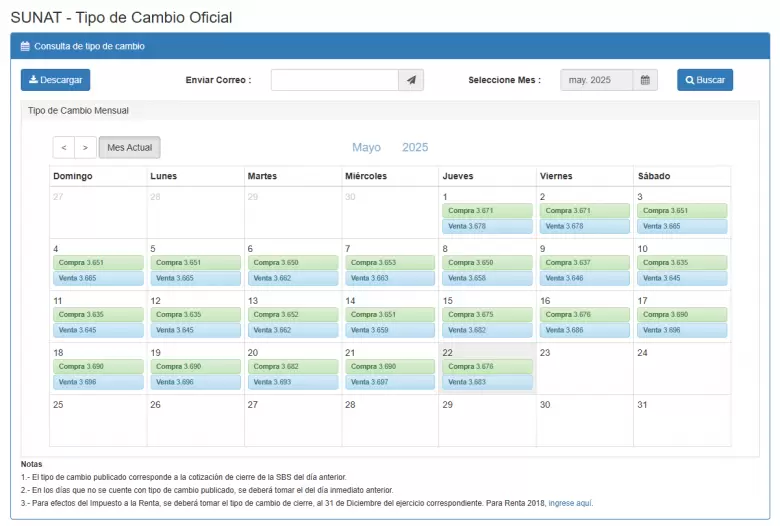780x526 pixels.
Task: Select Venta 3.678 on day 1
Action: pos(487,226)
